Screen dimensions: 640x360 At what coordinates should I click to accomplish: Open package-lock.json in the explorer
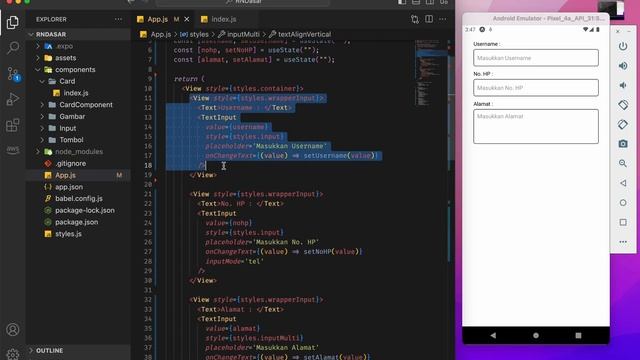[x=84, y=210]
